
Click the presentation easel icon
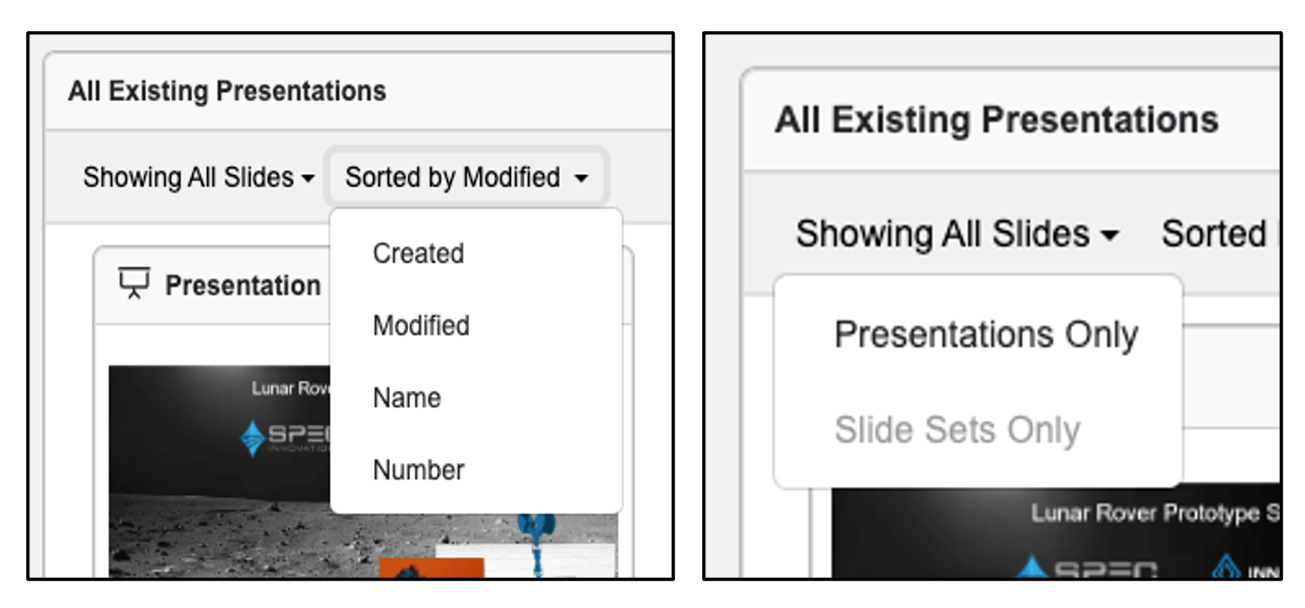(134, 284)
